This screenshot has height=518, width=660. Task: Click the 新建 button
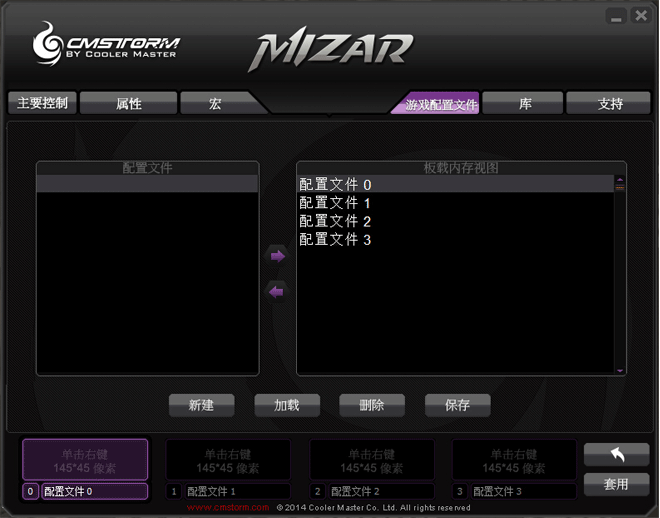[202, 405]
